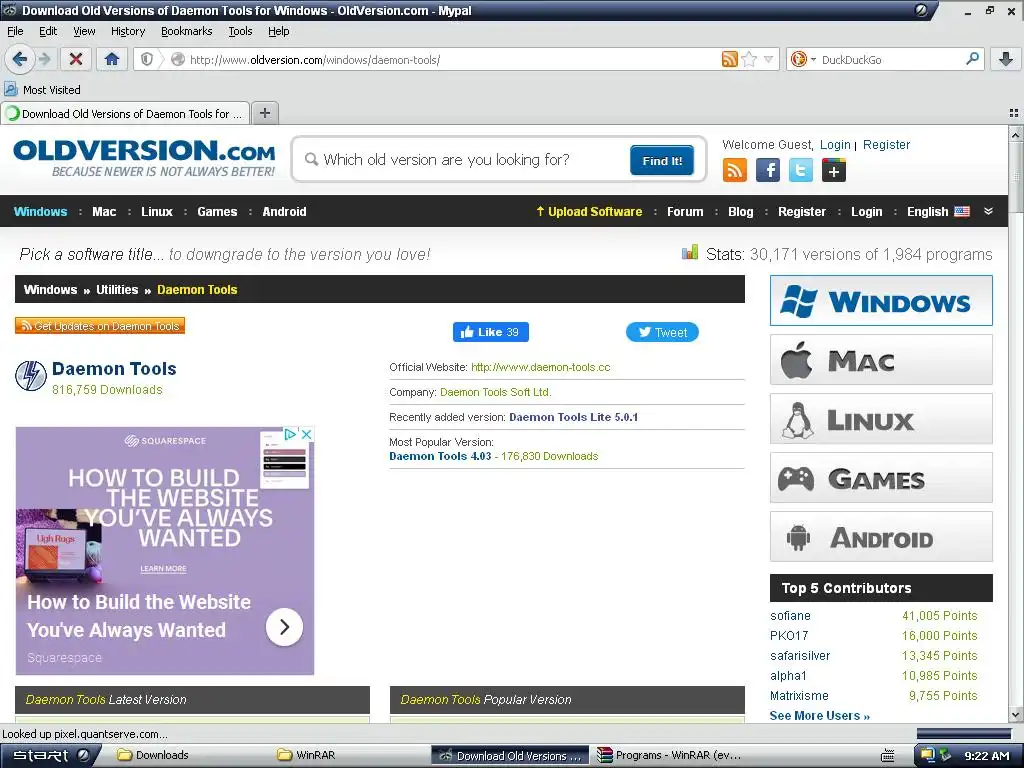Image resolution: width=1024 pixels, height=768 pixels.
Task: List all tabs button
Action: click(x=1014, y=113)
